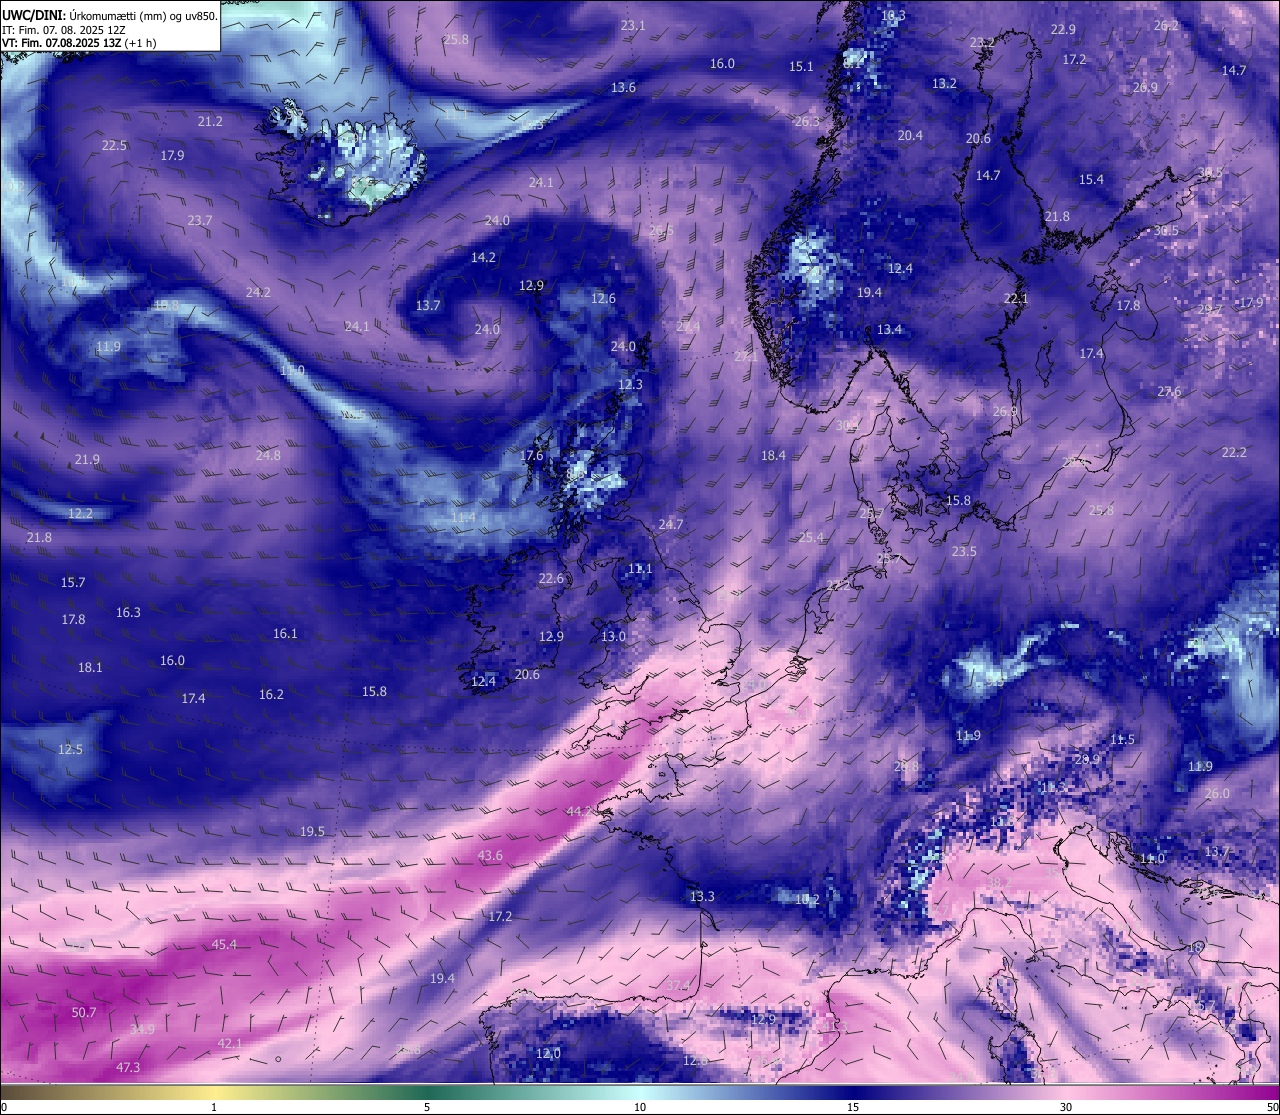Click the map value 10.2 over southern France
The width and height of the screenshot is (1280, 1115).
[x=807, y=899]
